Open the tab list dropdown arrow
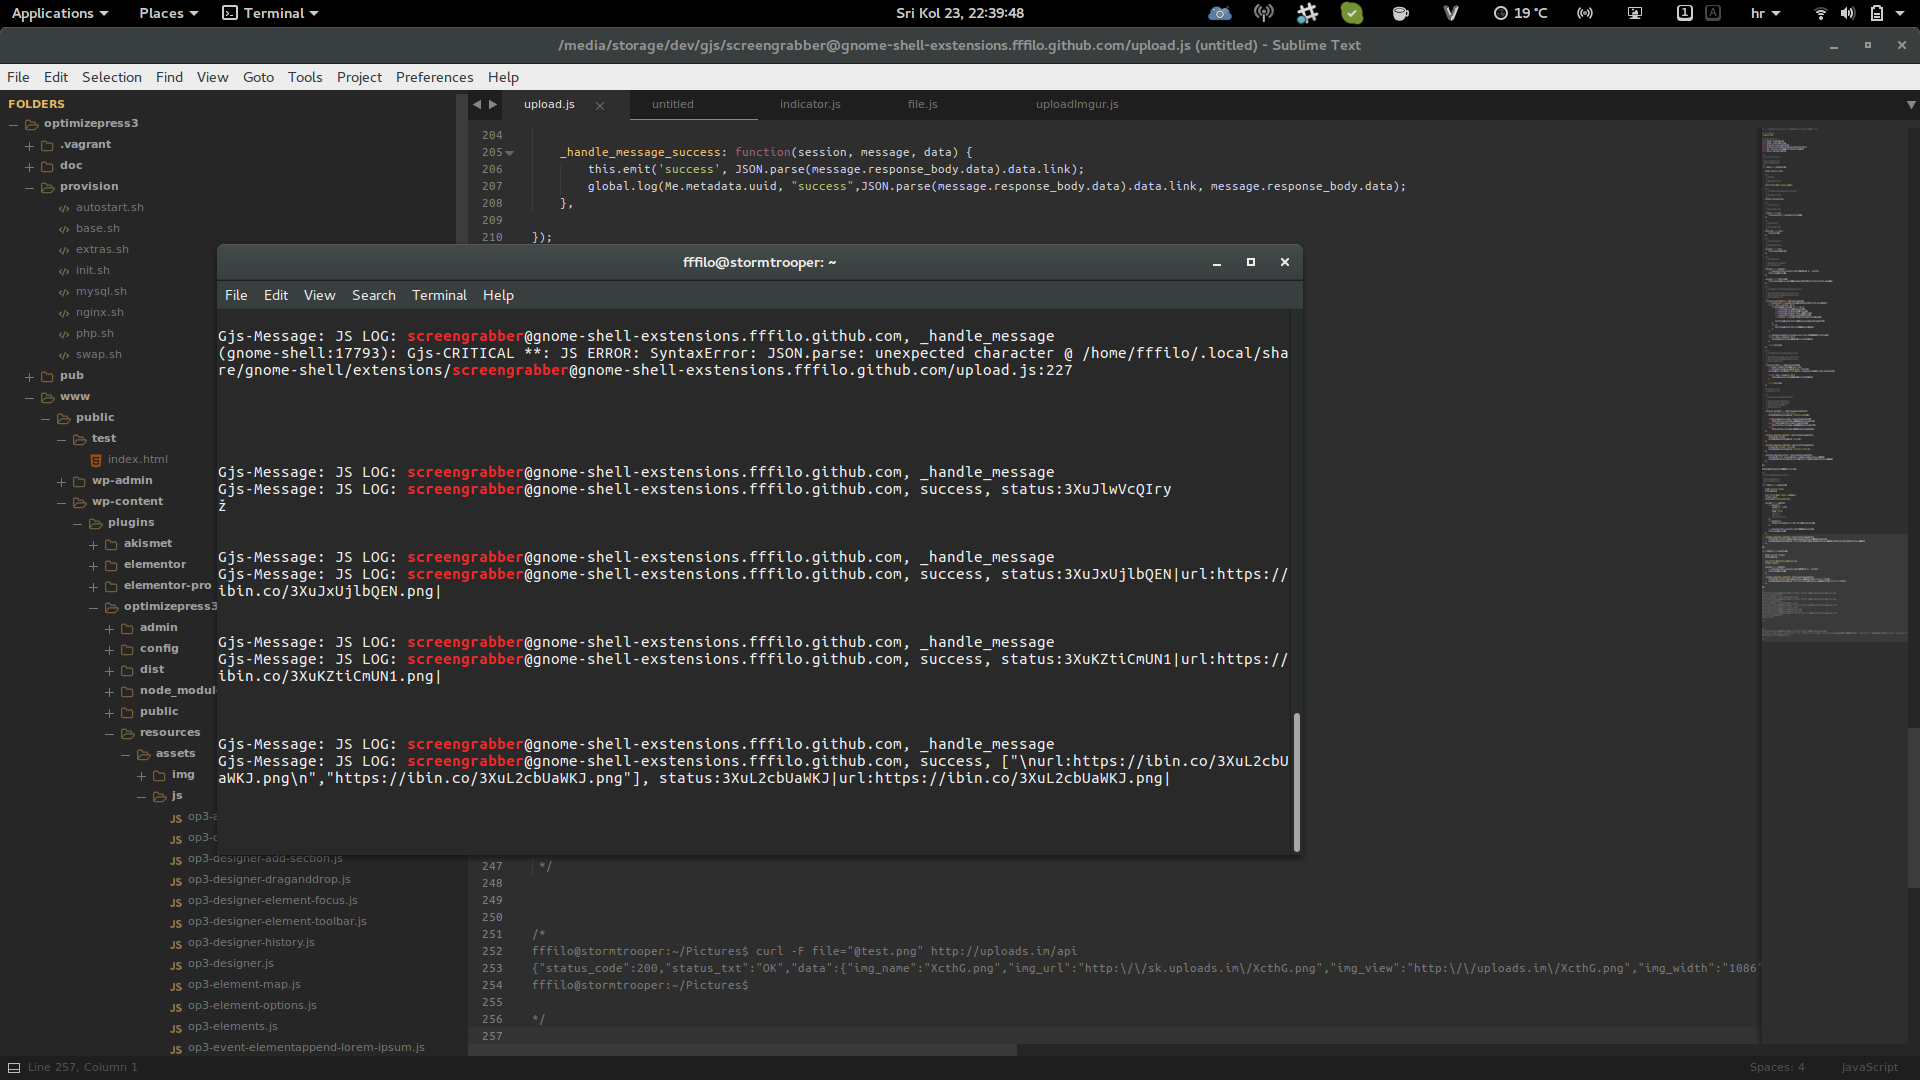Screen dimensions: 1920x1080 (1911, 104)
